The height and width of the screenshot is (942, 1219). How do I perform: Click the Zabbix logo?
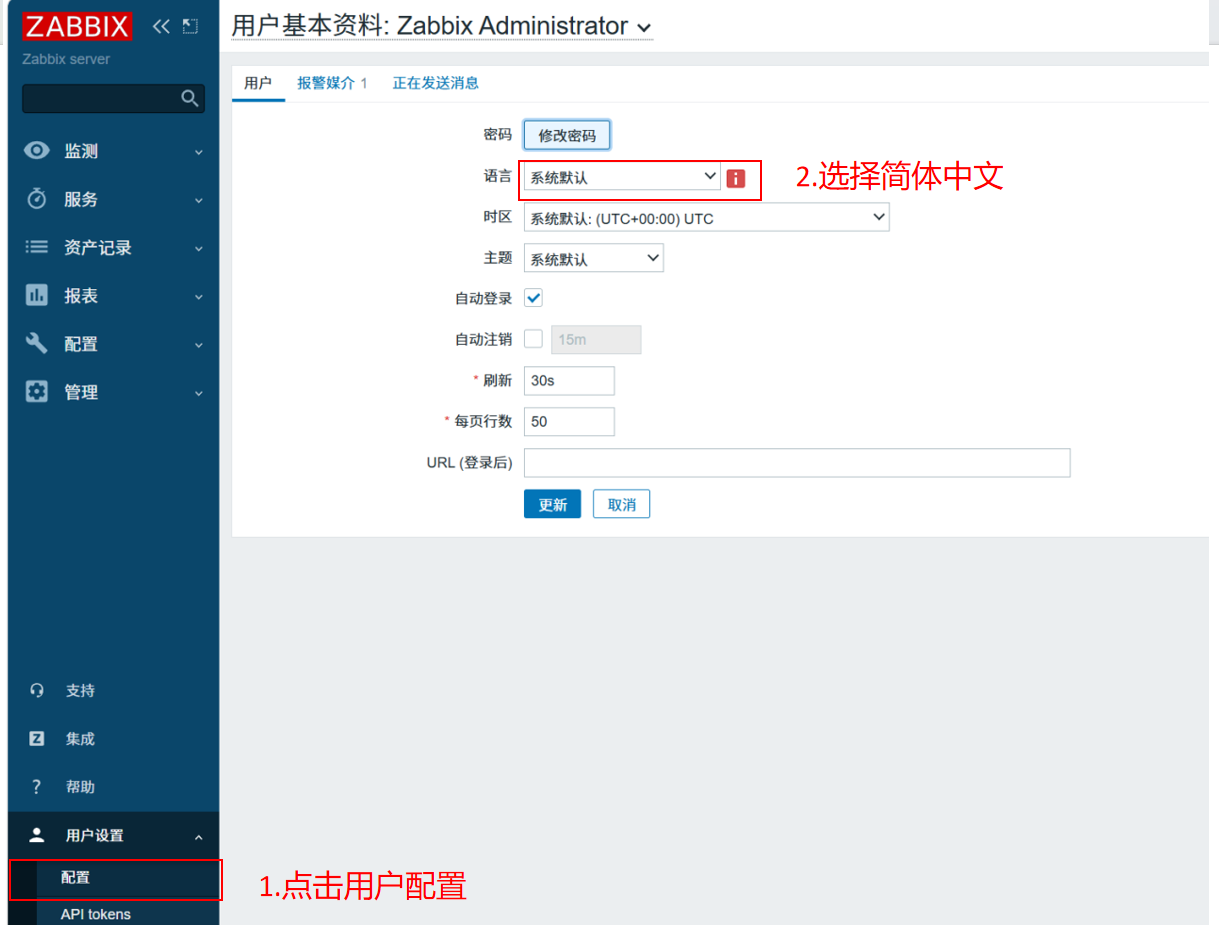[77, 26]
